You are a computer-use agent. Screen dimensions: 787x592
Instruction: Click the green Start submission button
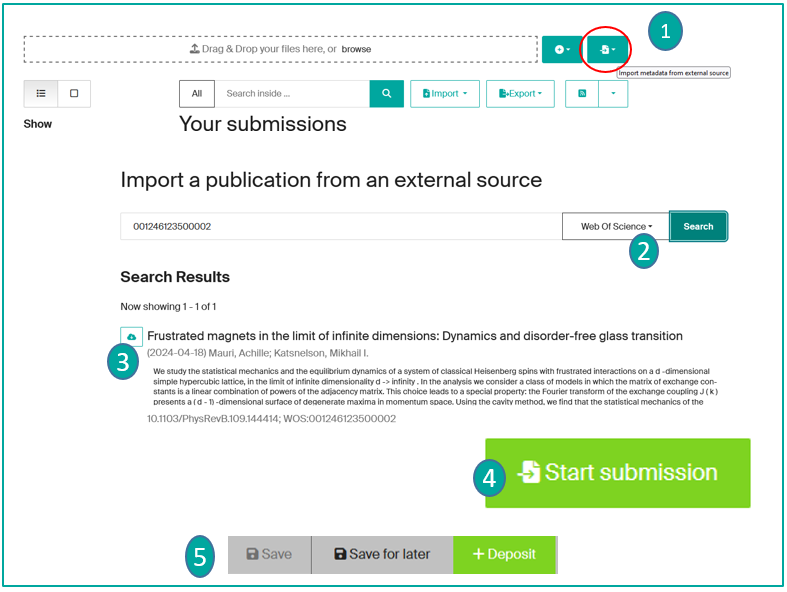(617, 473)
